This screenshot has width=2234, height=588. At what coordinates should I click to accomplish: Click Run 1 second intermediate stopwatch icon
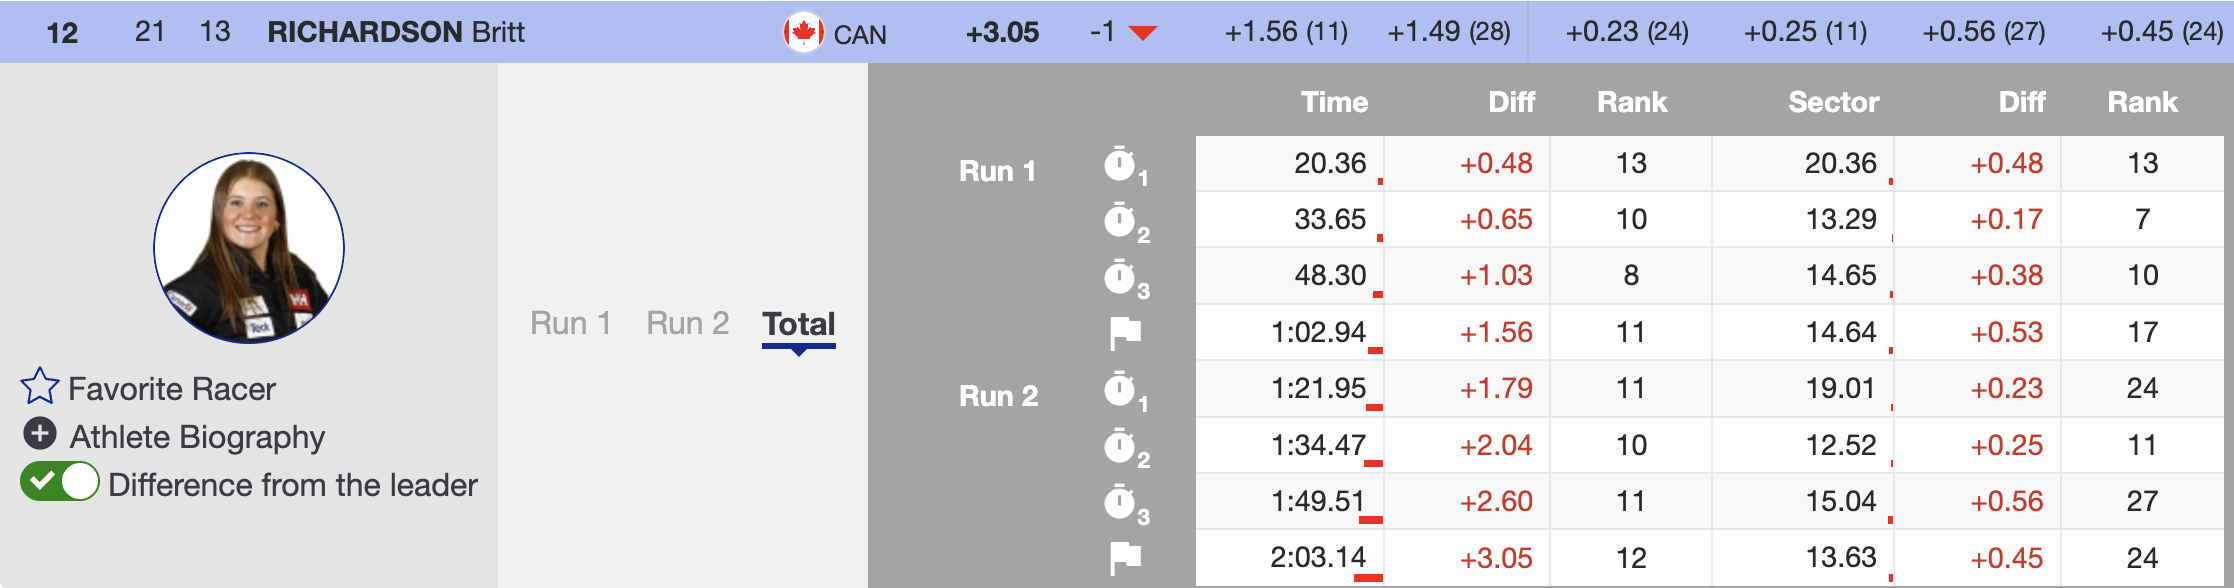point(1121,221)
